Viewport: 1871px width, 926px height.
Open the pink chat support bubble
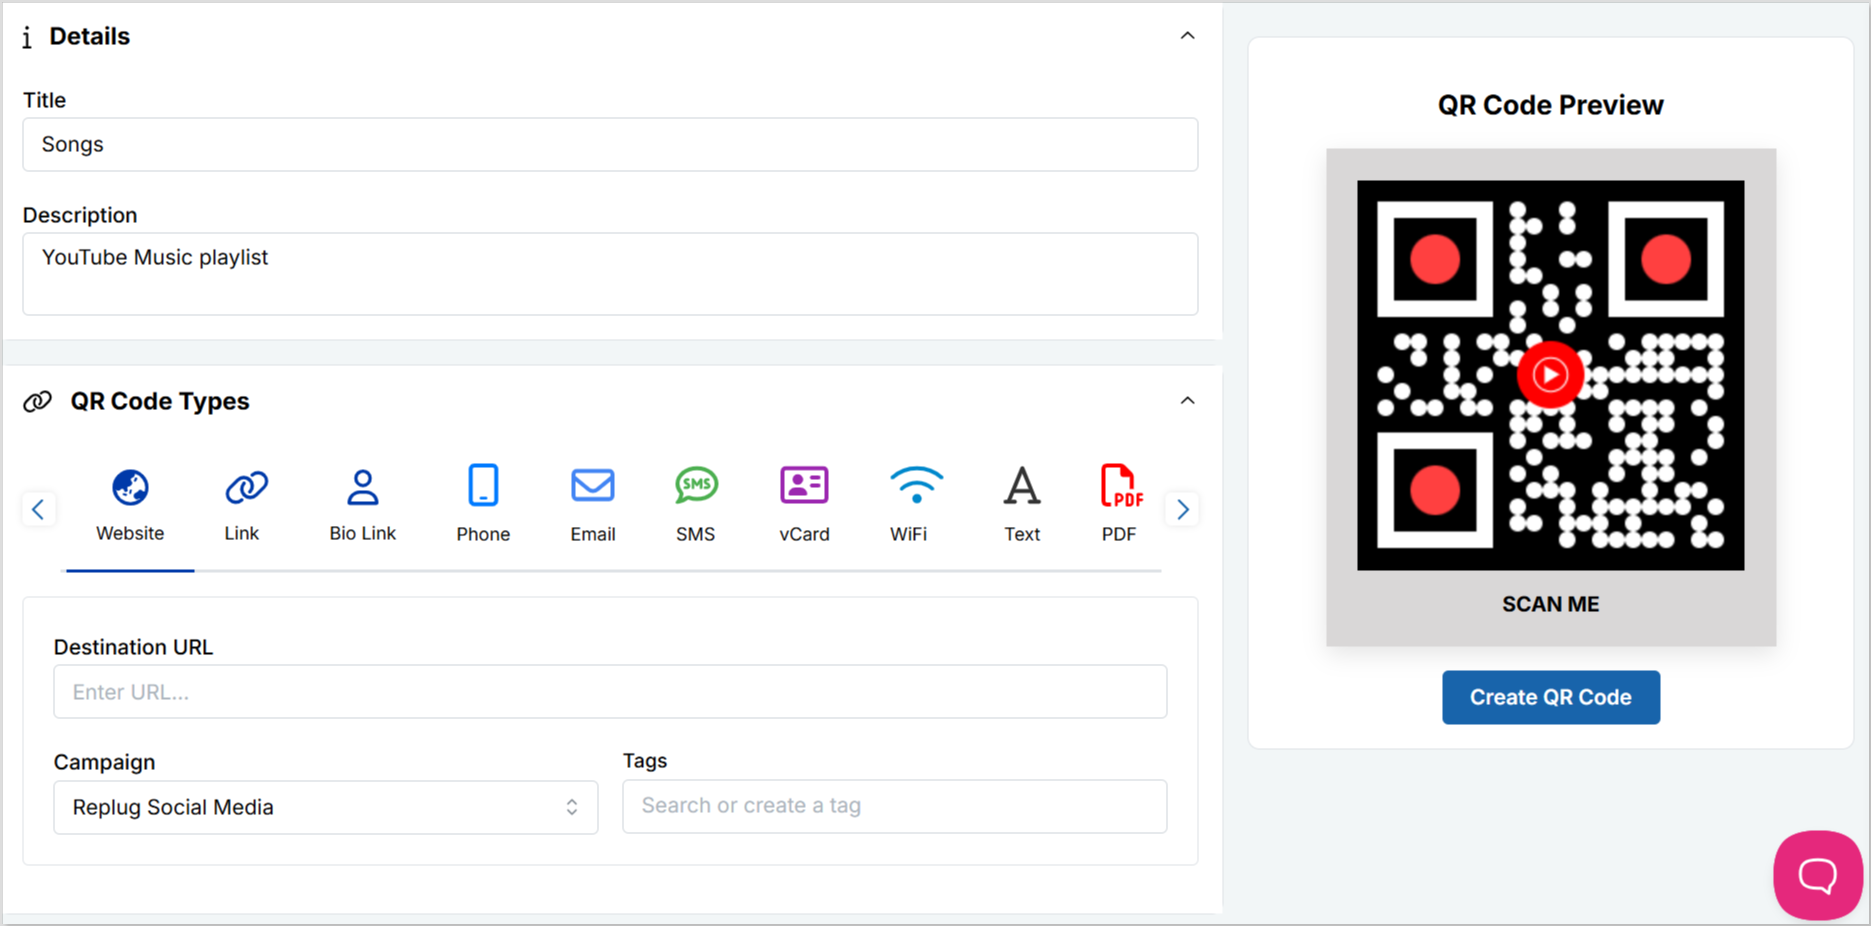tap(1818, 875)
